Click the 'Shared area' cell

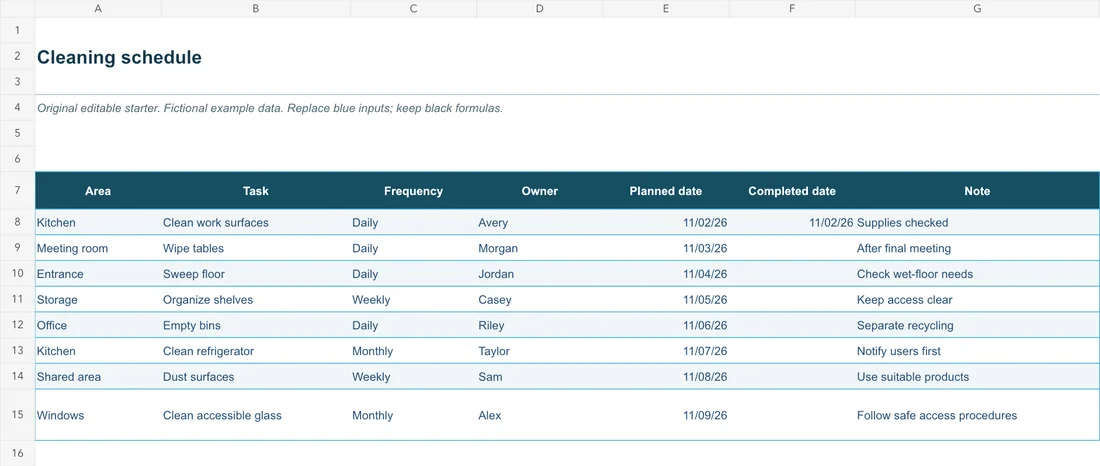[98, 377]
